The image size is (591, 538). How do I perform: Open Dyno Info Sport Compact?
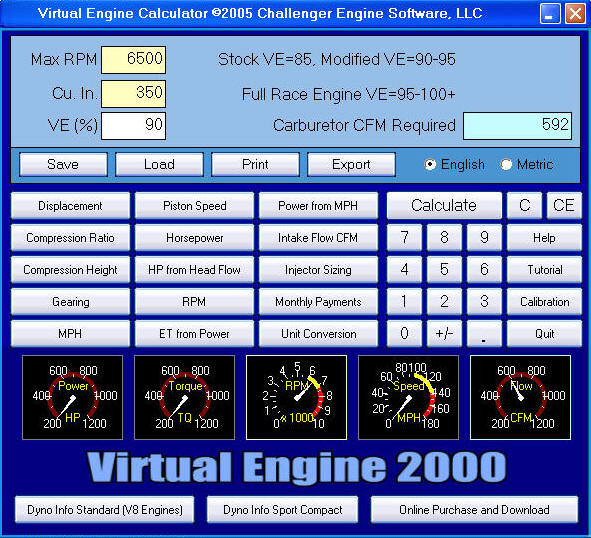coord(283,510)
